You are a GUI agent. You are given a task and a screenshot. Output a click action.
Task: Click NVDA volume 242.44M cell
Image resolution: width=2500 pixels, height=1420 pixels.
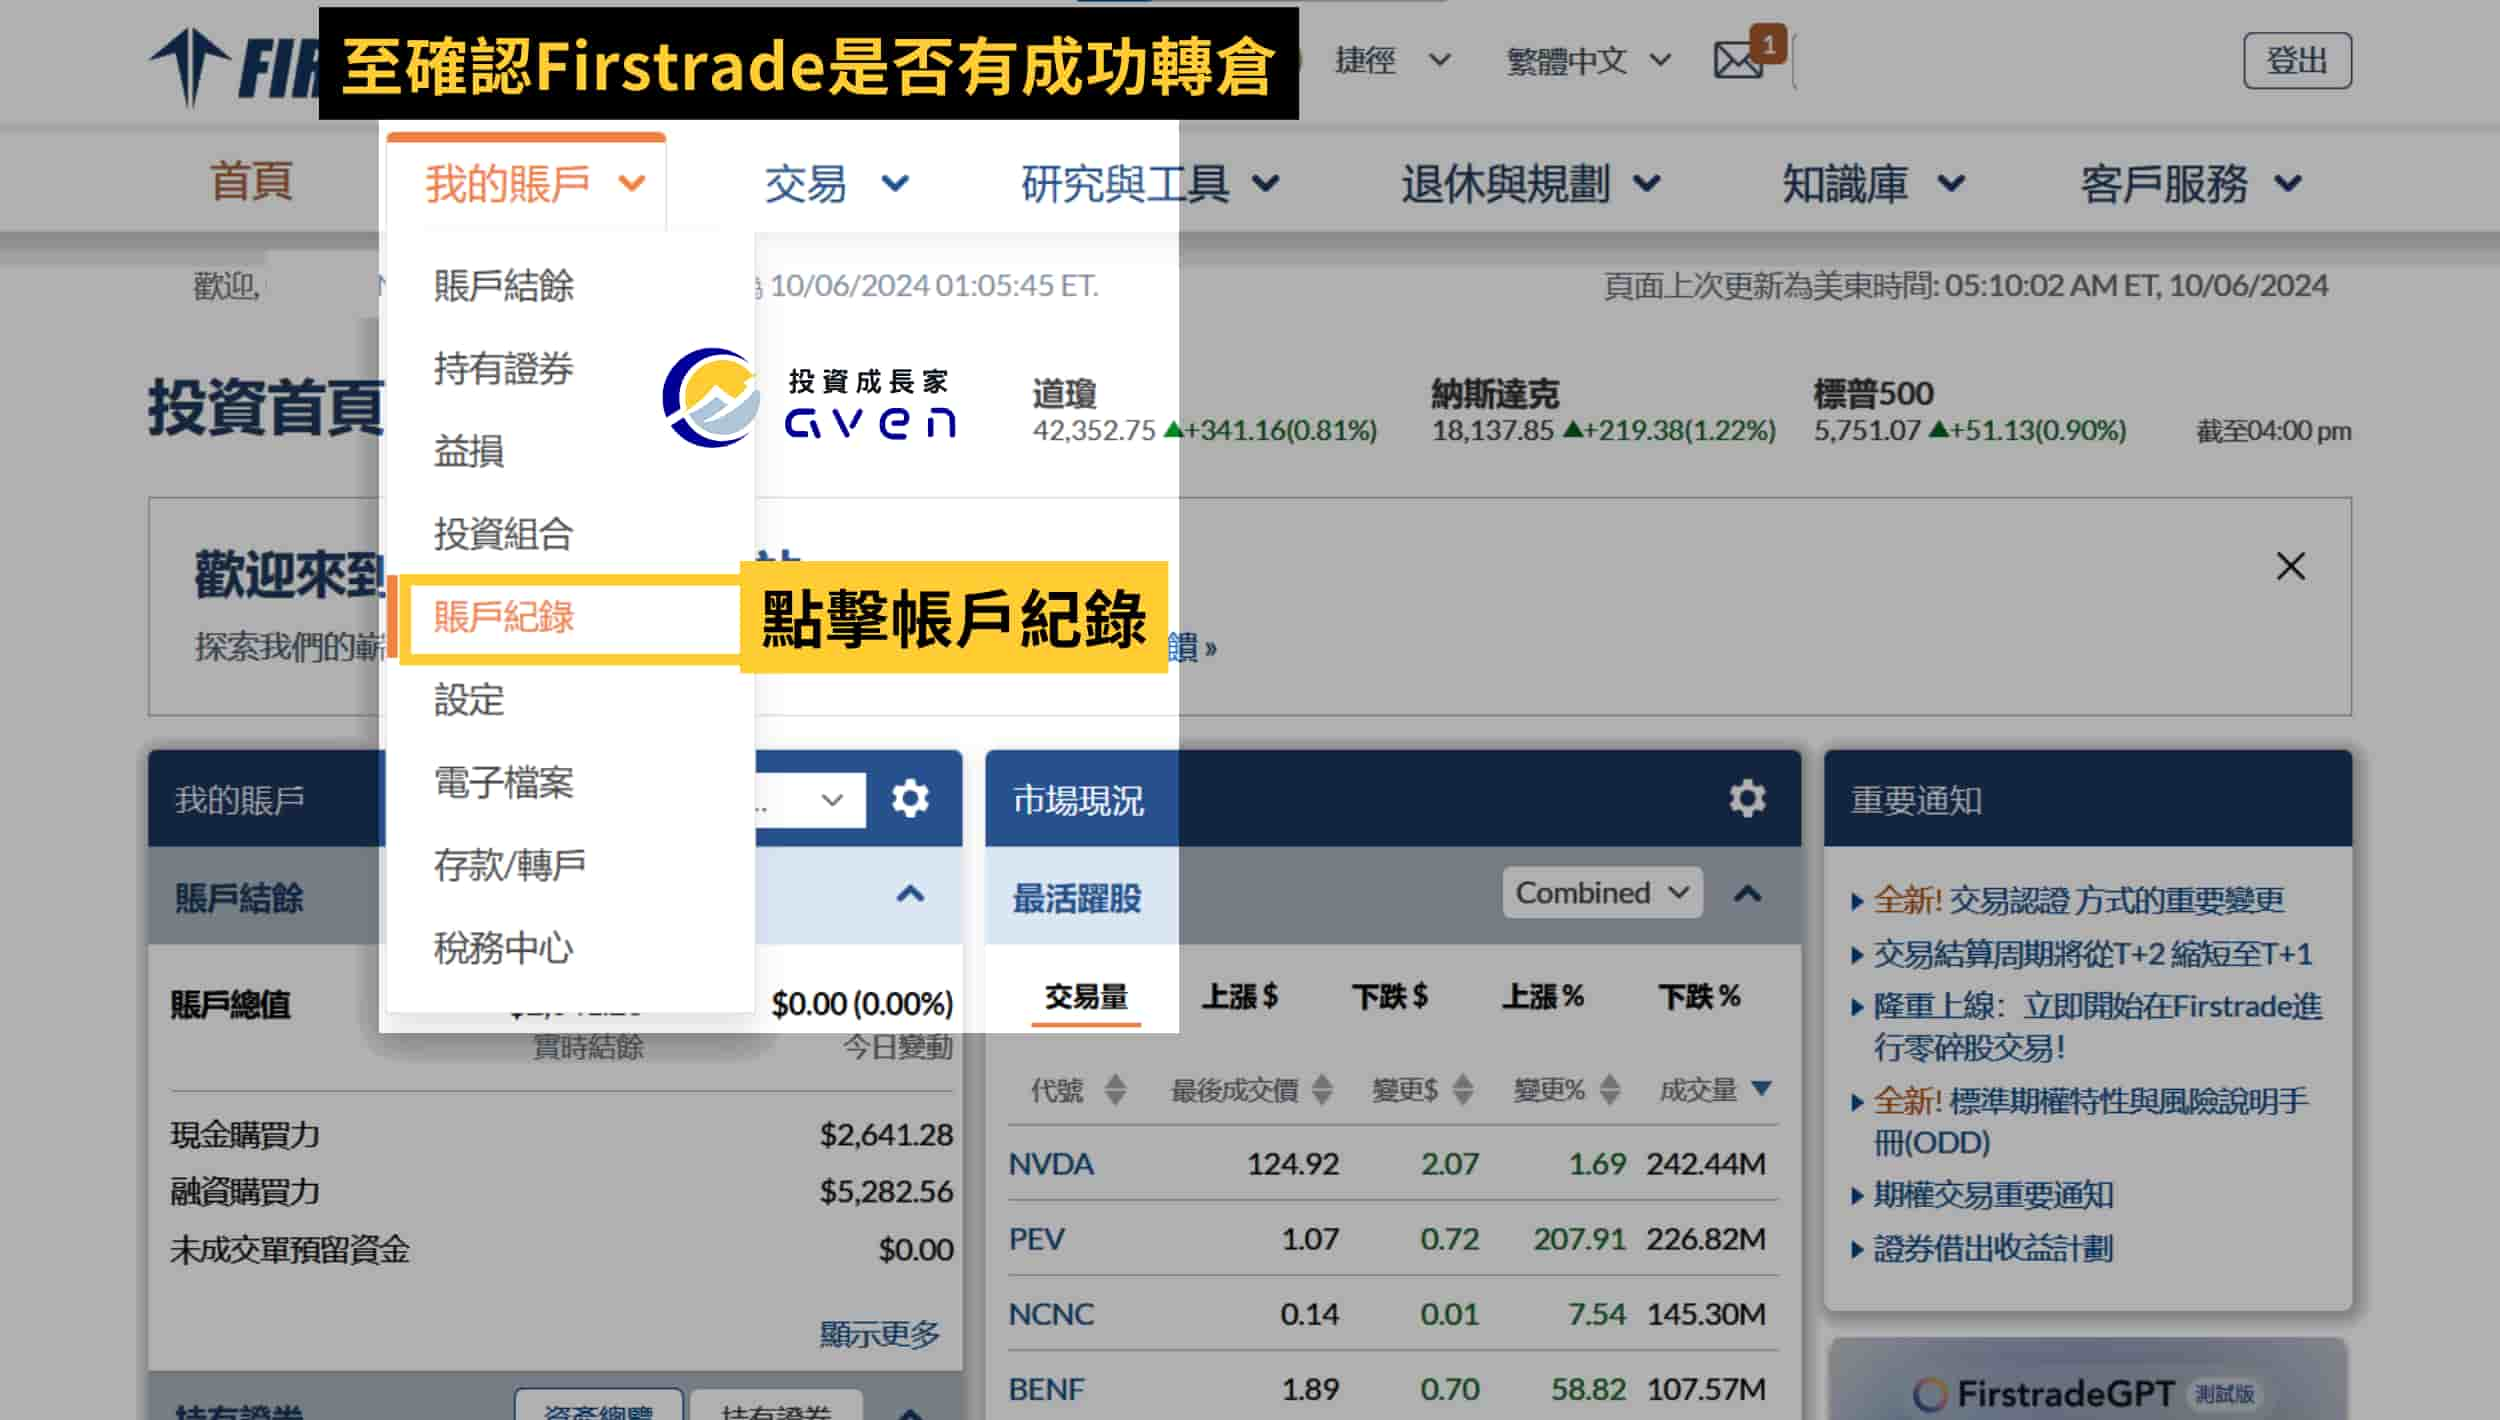click(x=1706, y=1164)
